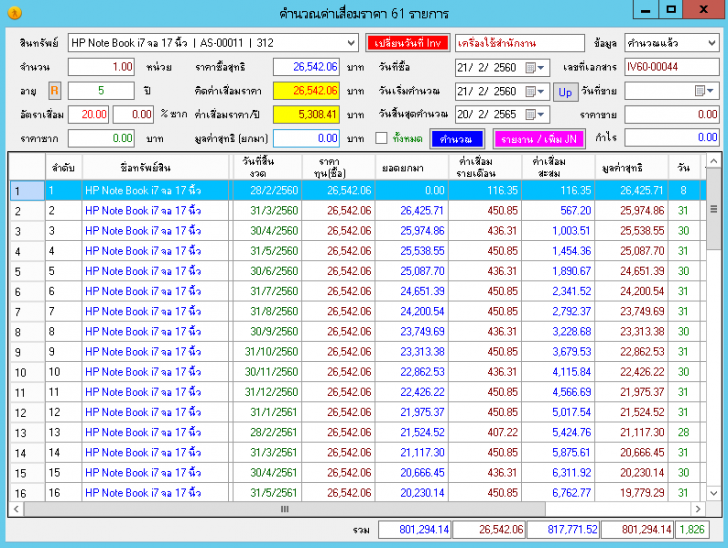
Task: Click the horizontal scrollbar left arrow
Action: click(x=16, y=509)
